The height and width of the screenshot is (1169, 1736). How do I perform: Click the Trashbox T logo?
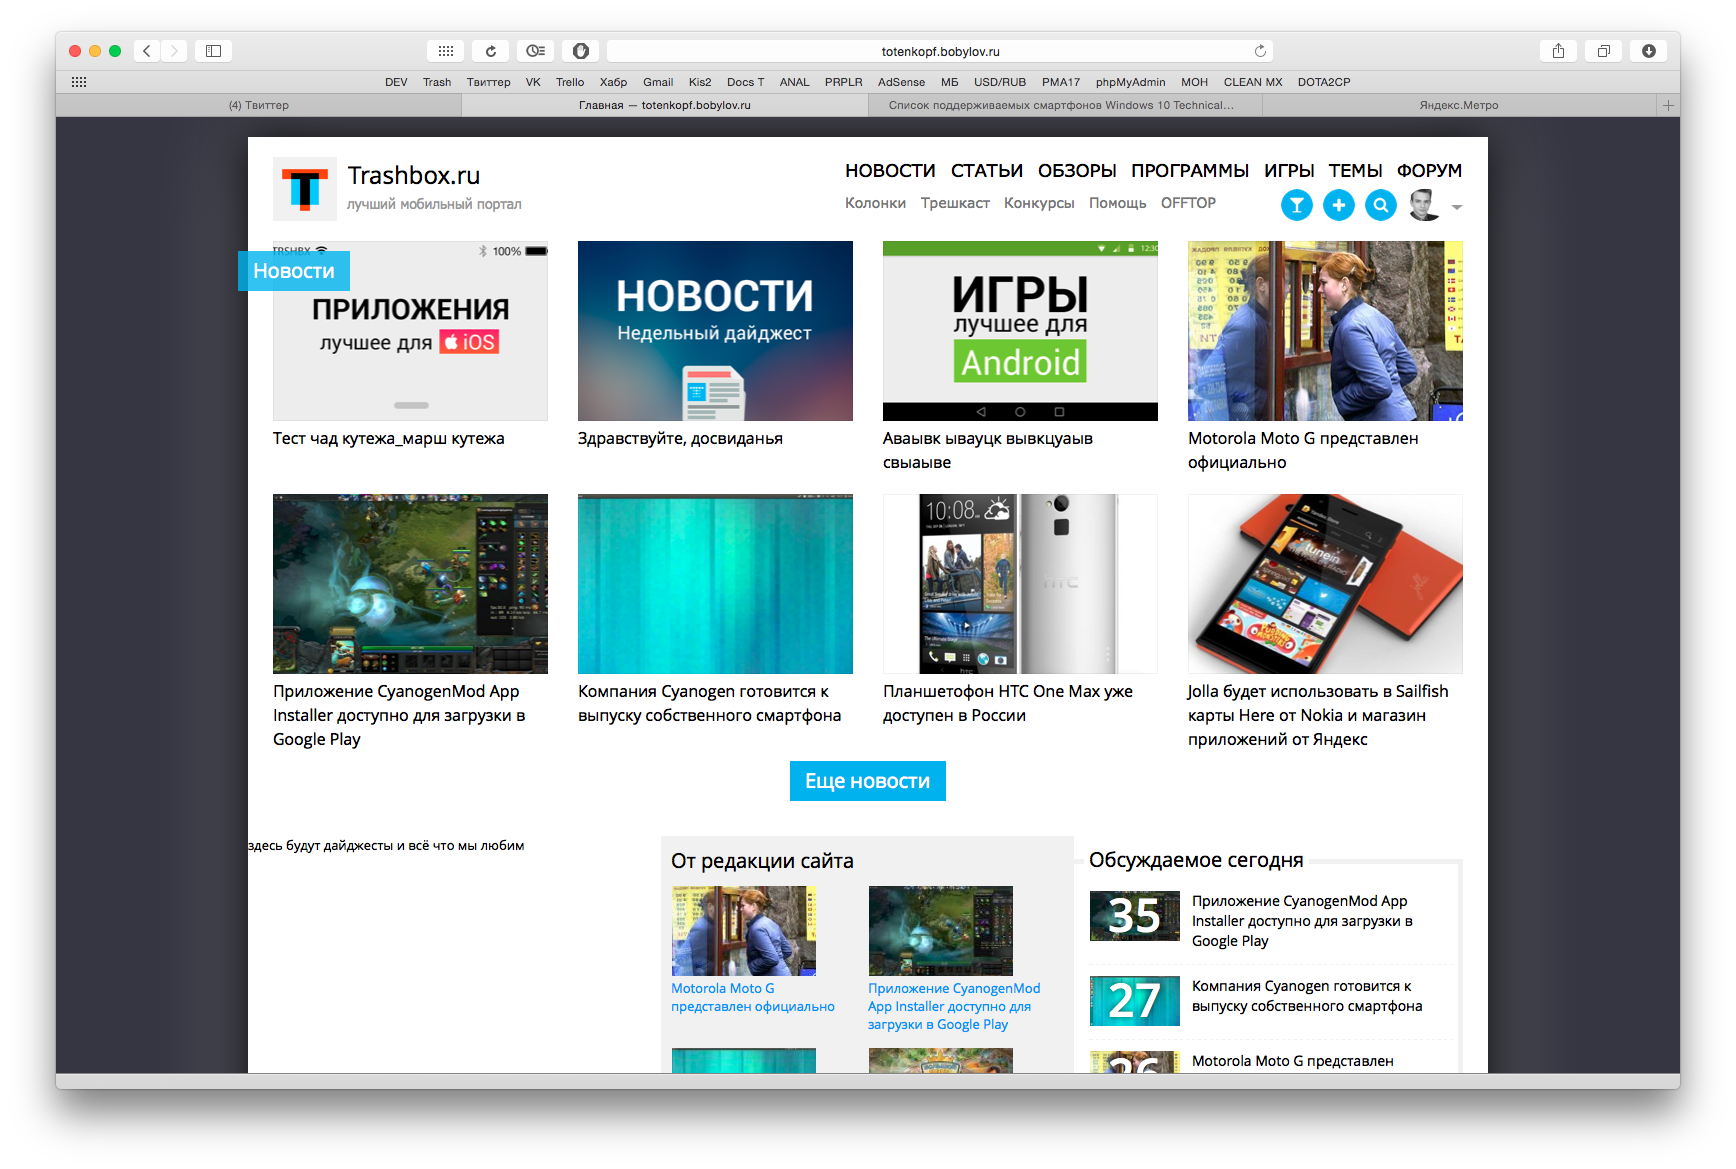(305, 189)
